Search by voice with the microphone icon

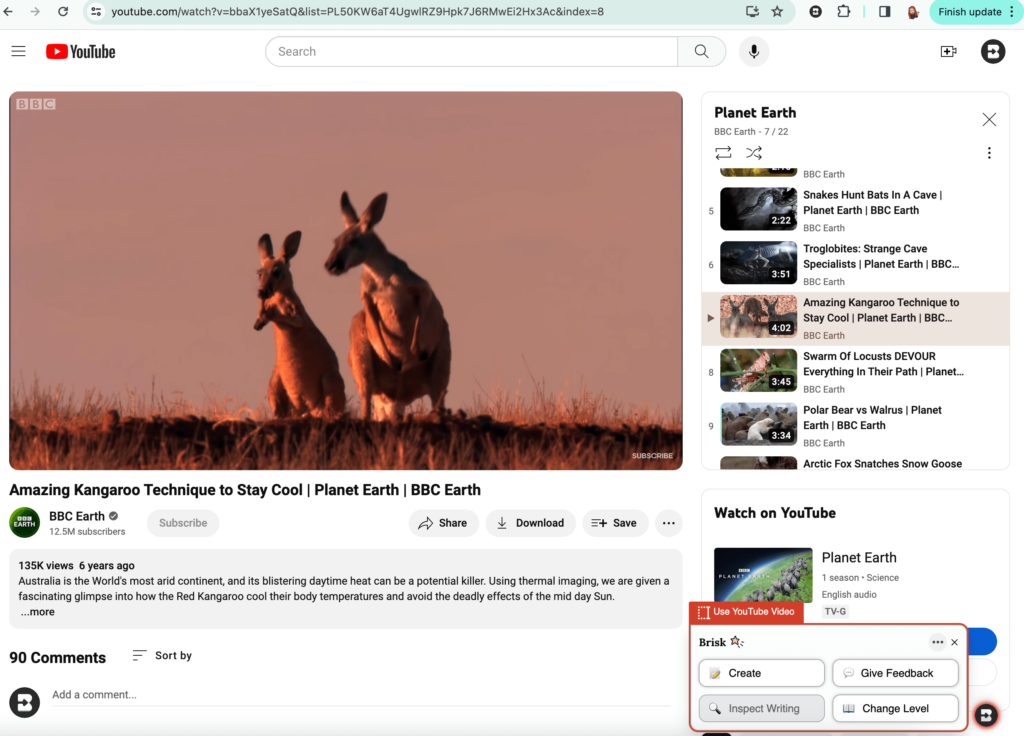coord(753,51)
